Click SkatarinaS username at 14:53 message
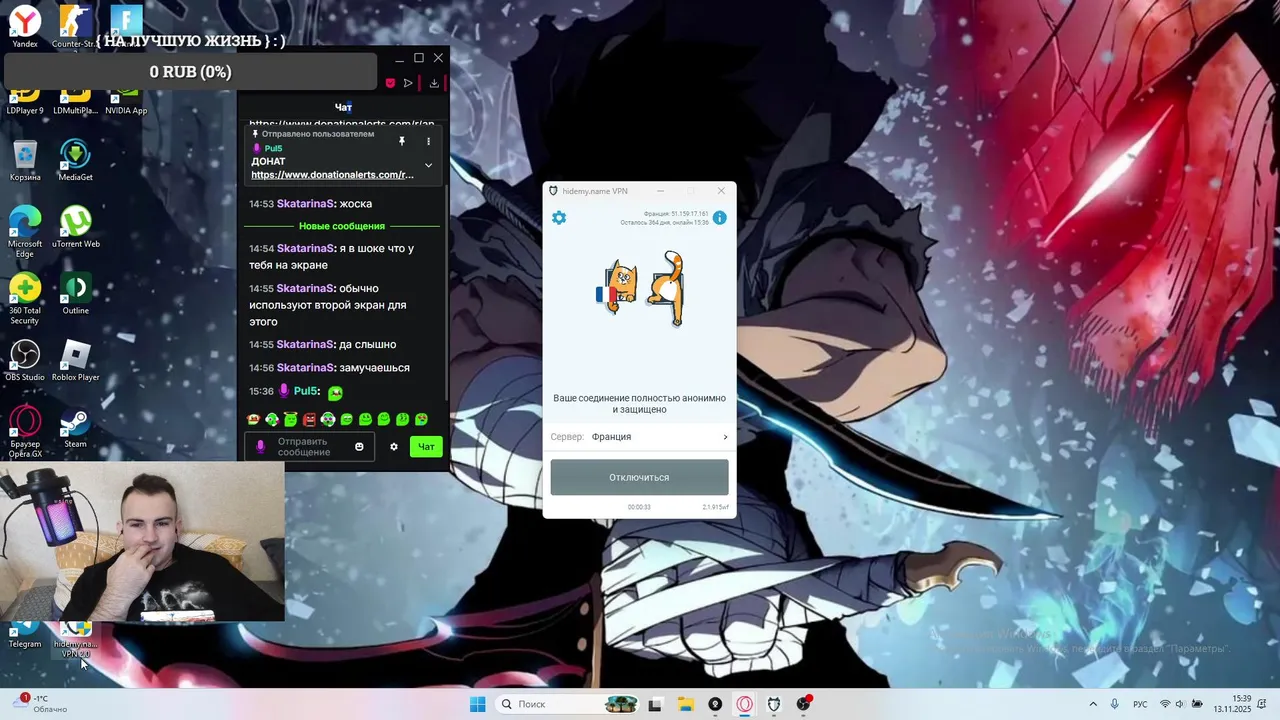Screen dimensions: 1280x720 (306, 204)
